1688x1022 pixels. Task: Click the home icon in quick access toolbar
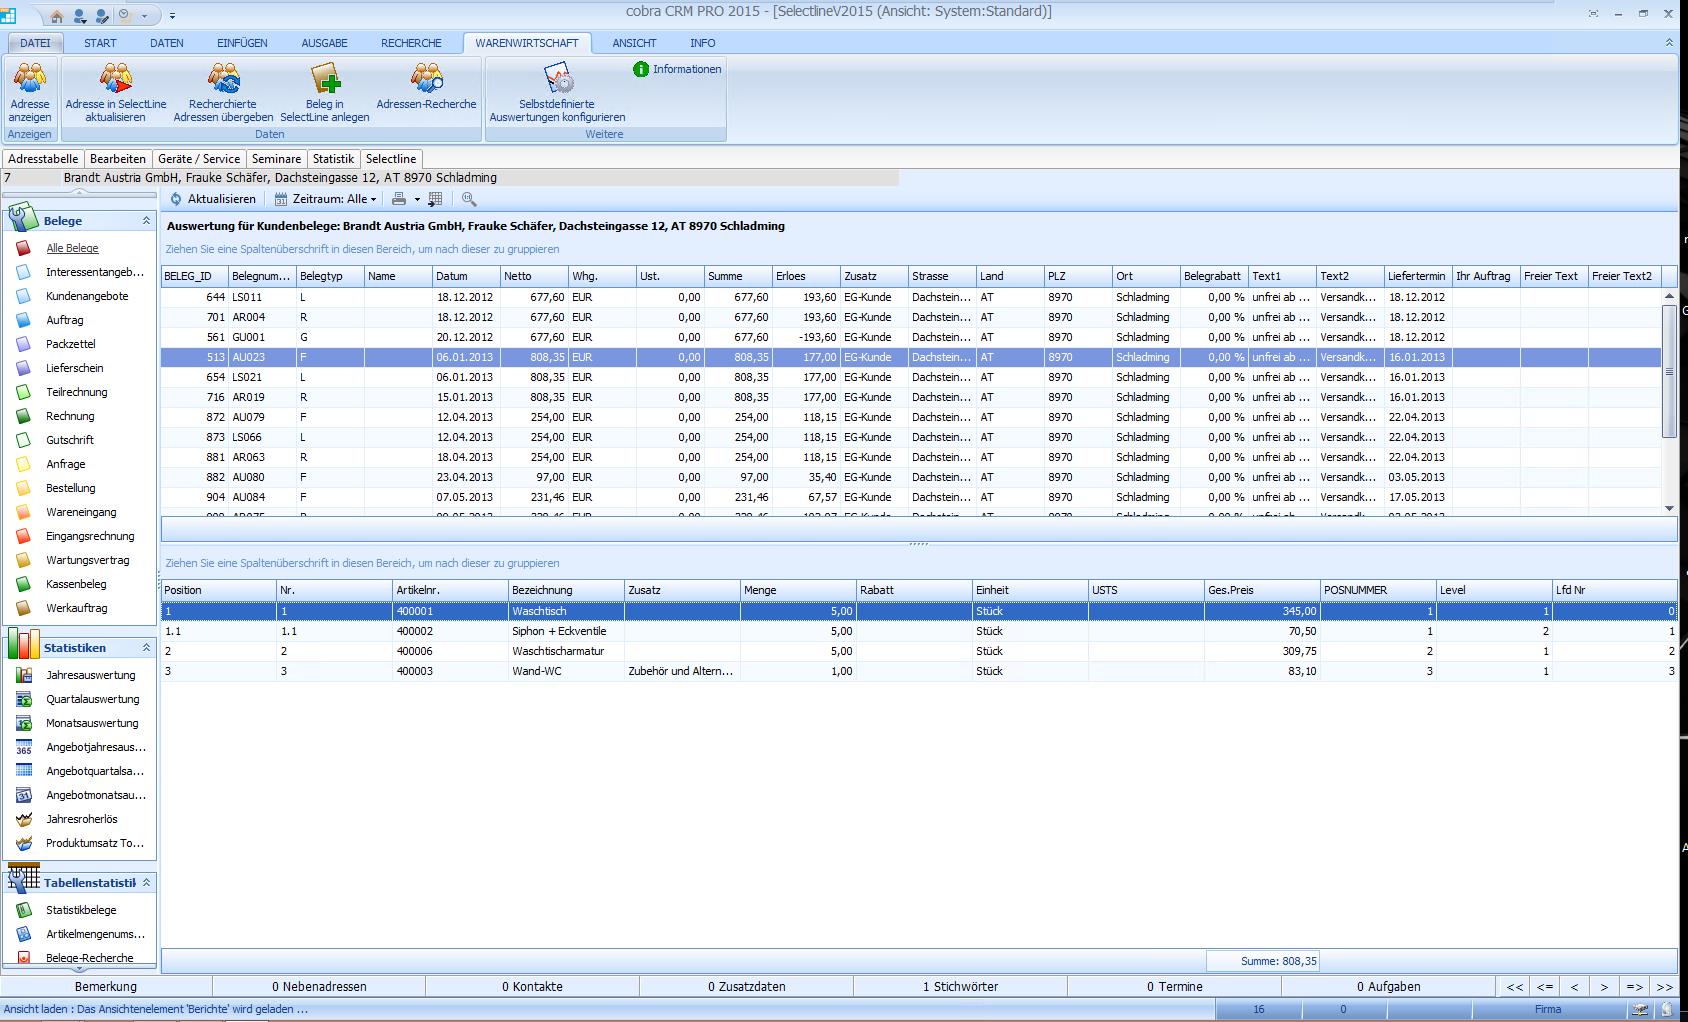[58, 16]
